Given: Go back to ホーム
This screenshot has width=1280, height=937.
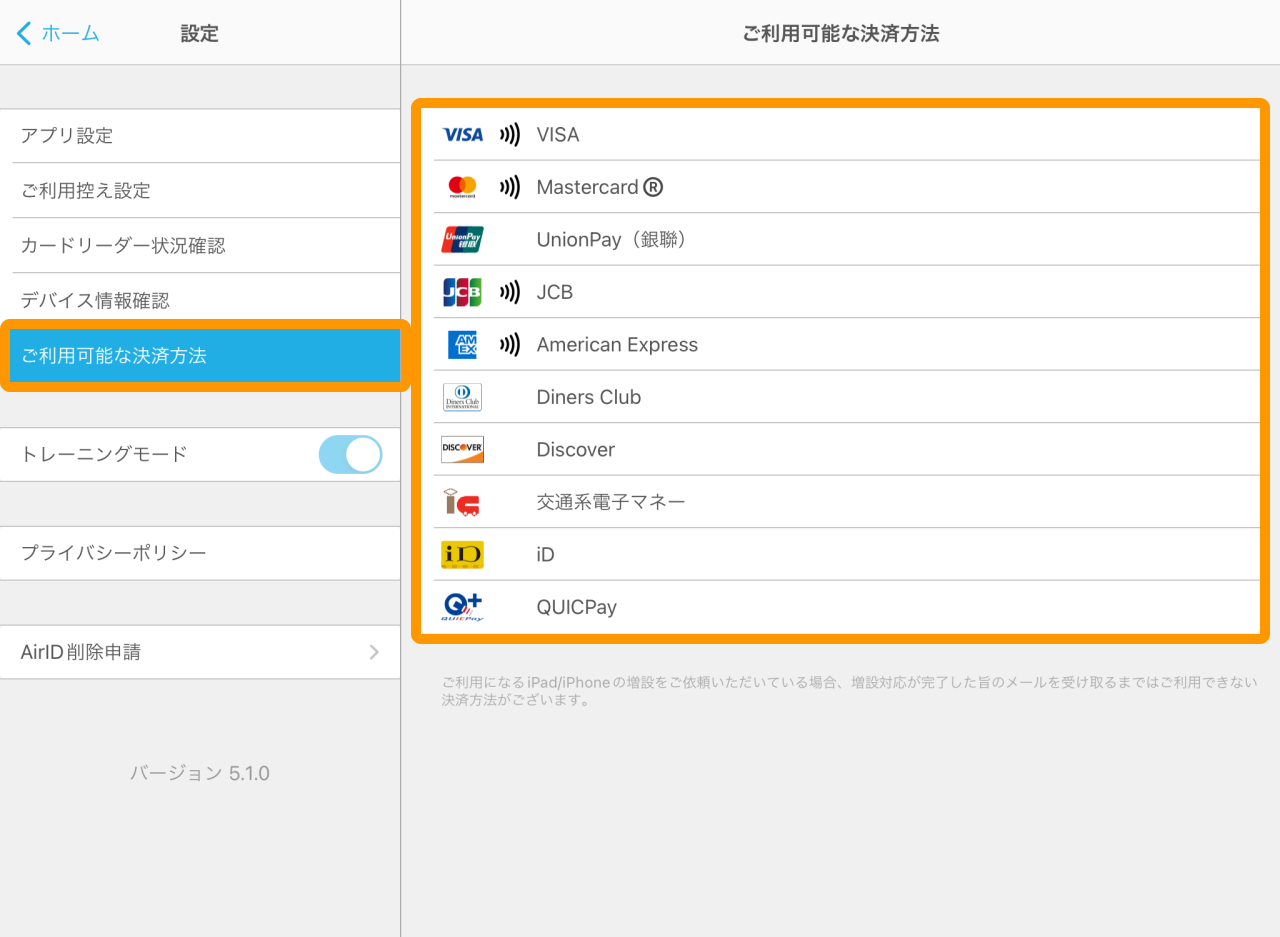Looking at the screenshot, I should (x=58, y=33).
